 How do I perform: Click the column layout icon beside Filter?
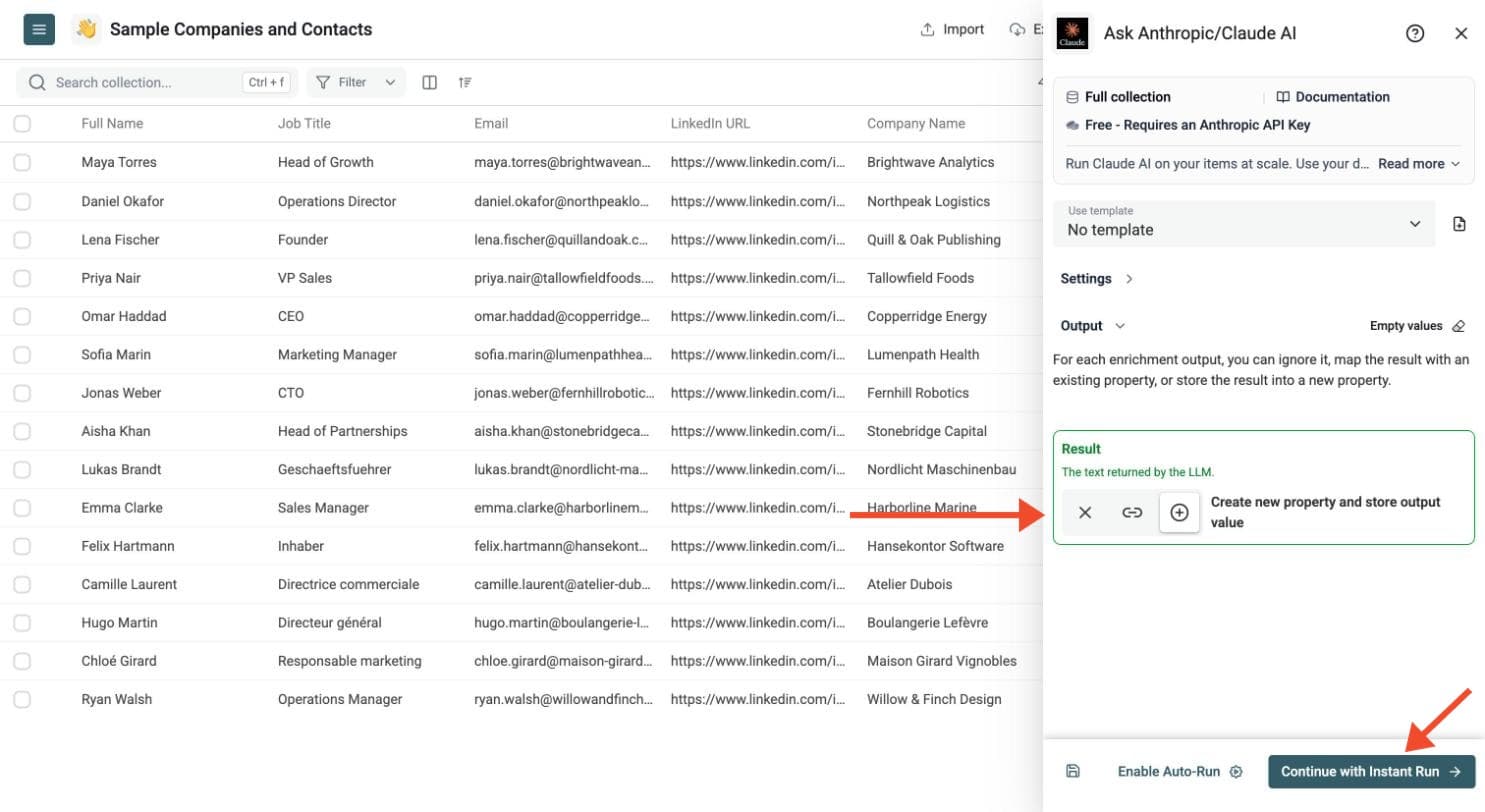(430, 82)
